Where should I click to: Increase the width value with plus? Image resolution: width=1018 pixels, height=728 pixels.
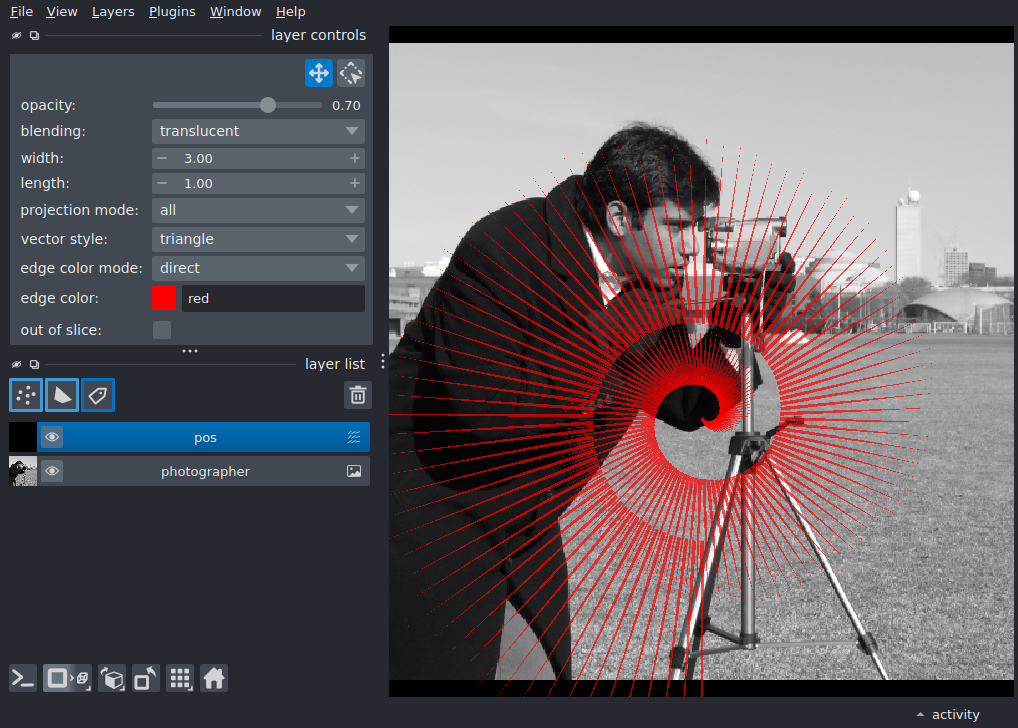[x=354, y=158]
